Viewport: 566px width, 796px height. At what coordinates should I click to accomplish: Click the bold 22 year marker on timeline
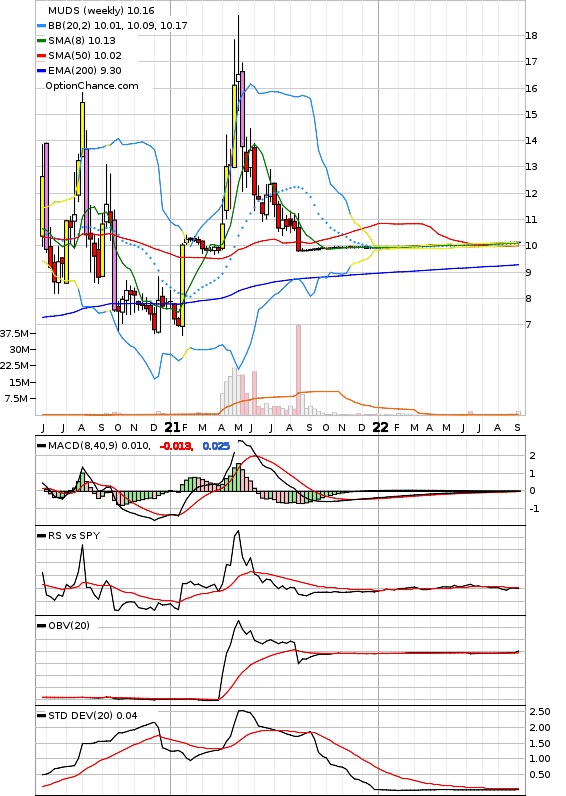coord(380,427)
